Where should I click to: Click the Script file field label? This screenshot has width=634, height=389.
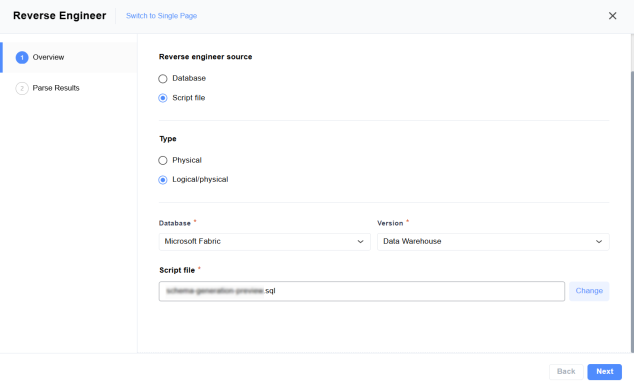177,270
